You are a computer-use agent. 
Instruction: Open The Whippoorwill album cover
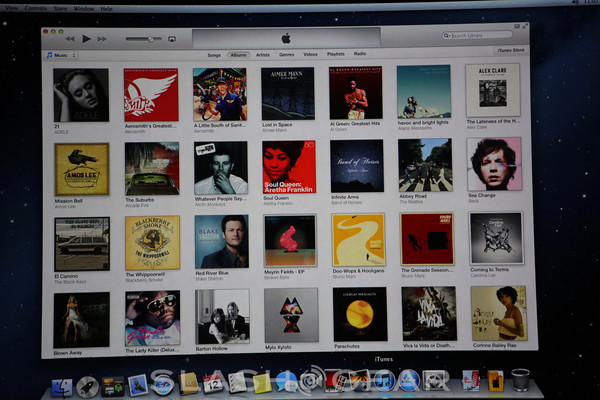(x=152, y=243)
